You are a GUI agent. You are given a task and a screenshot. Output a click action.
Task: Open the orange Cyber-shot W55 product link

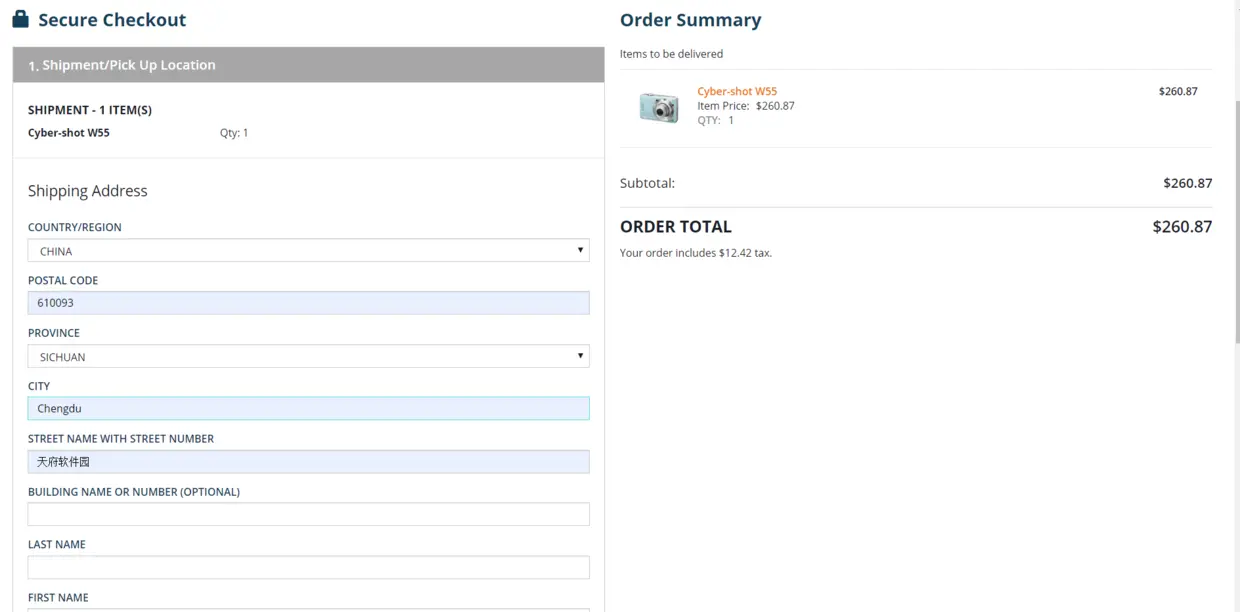(x=736, y=91)
